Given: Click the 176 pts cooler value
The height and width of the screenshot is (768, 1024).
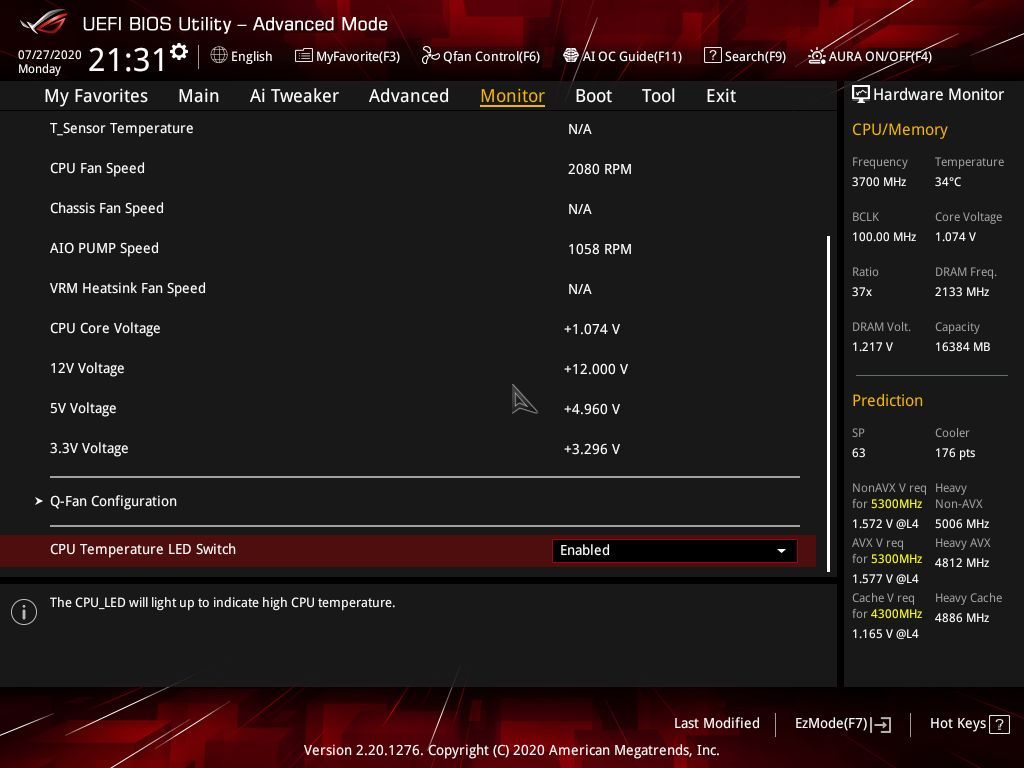Looking at the screenshot, I should click(x=955, y=453).
